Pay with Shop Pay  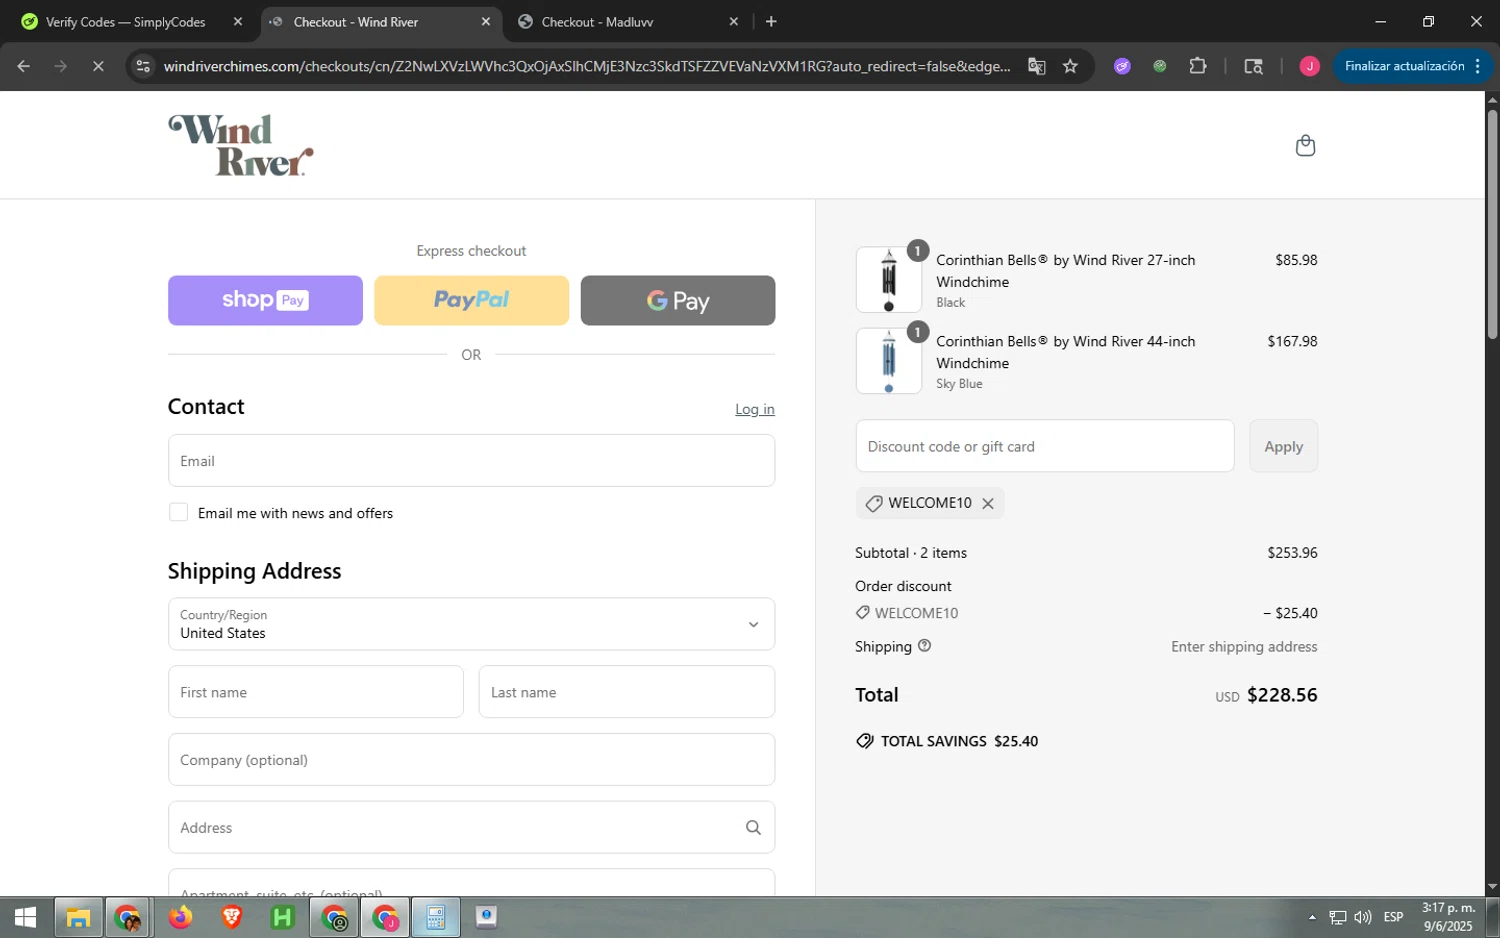[x=265, y=300]
